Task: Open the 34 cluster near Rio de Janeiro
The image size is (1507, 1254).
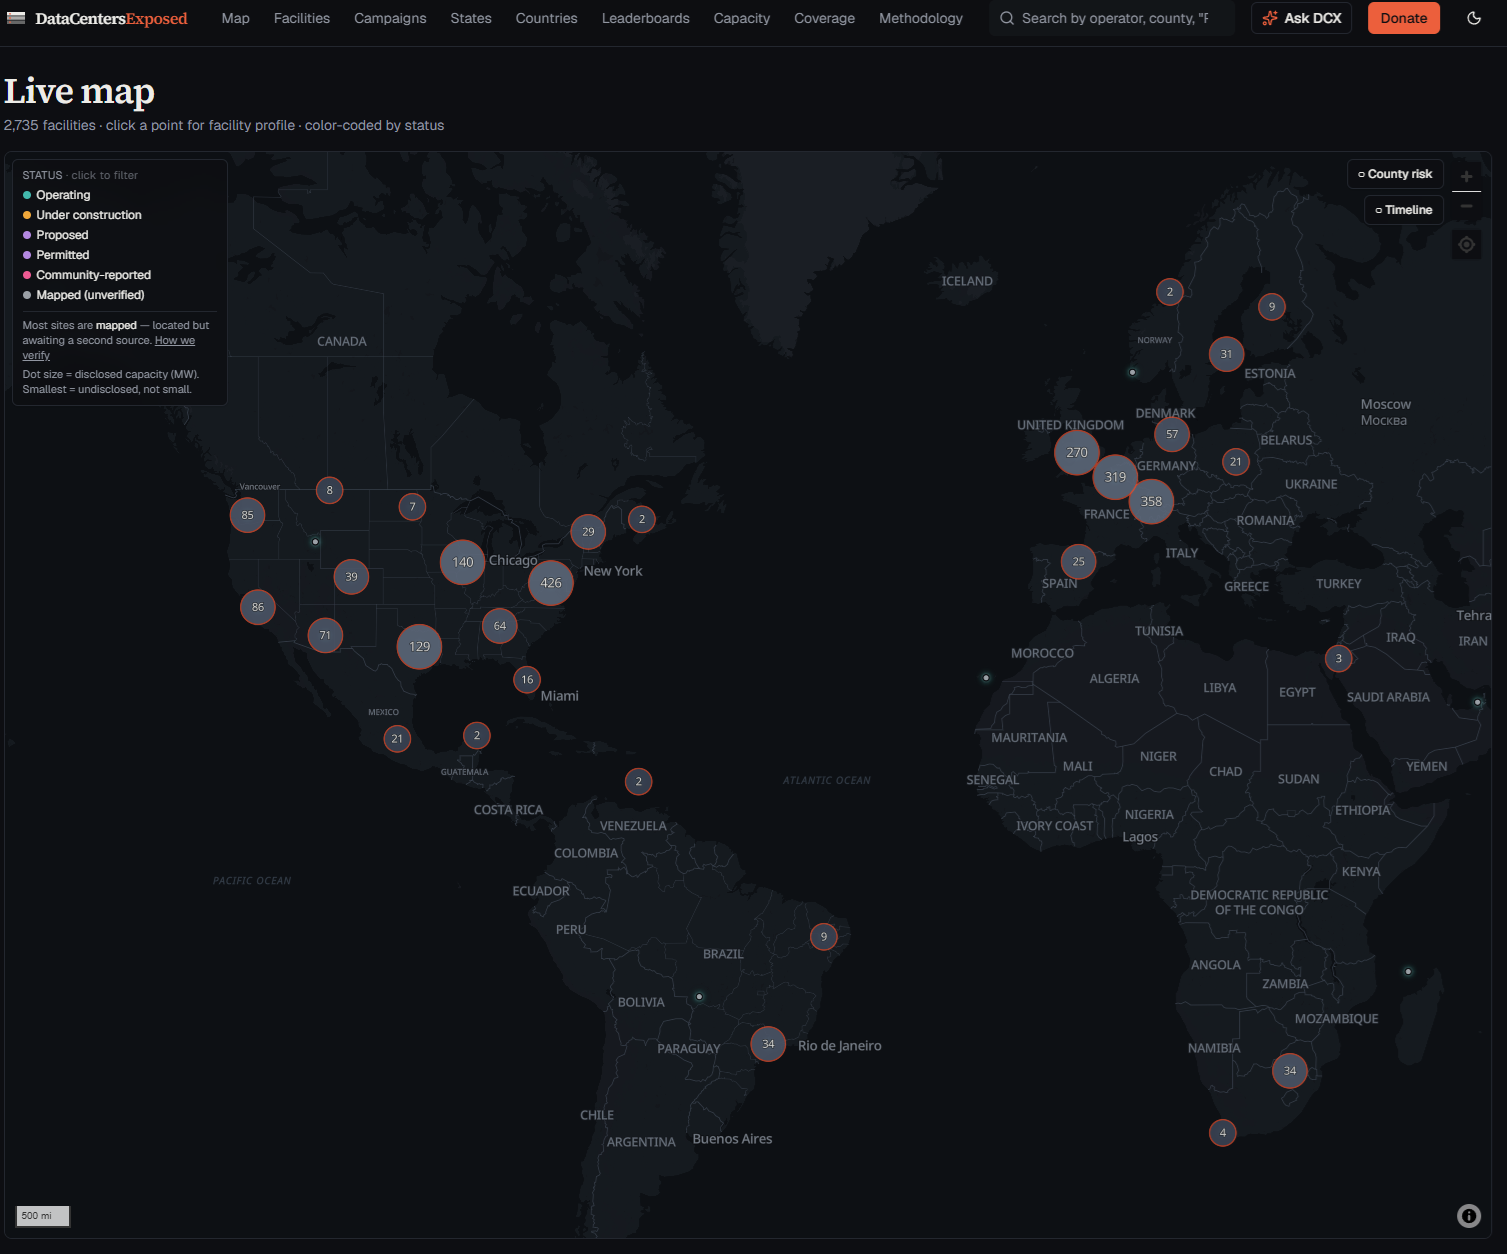Action: click(x=768, y=1044)
